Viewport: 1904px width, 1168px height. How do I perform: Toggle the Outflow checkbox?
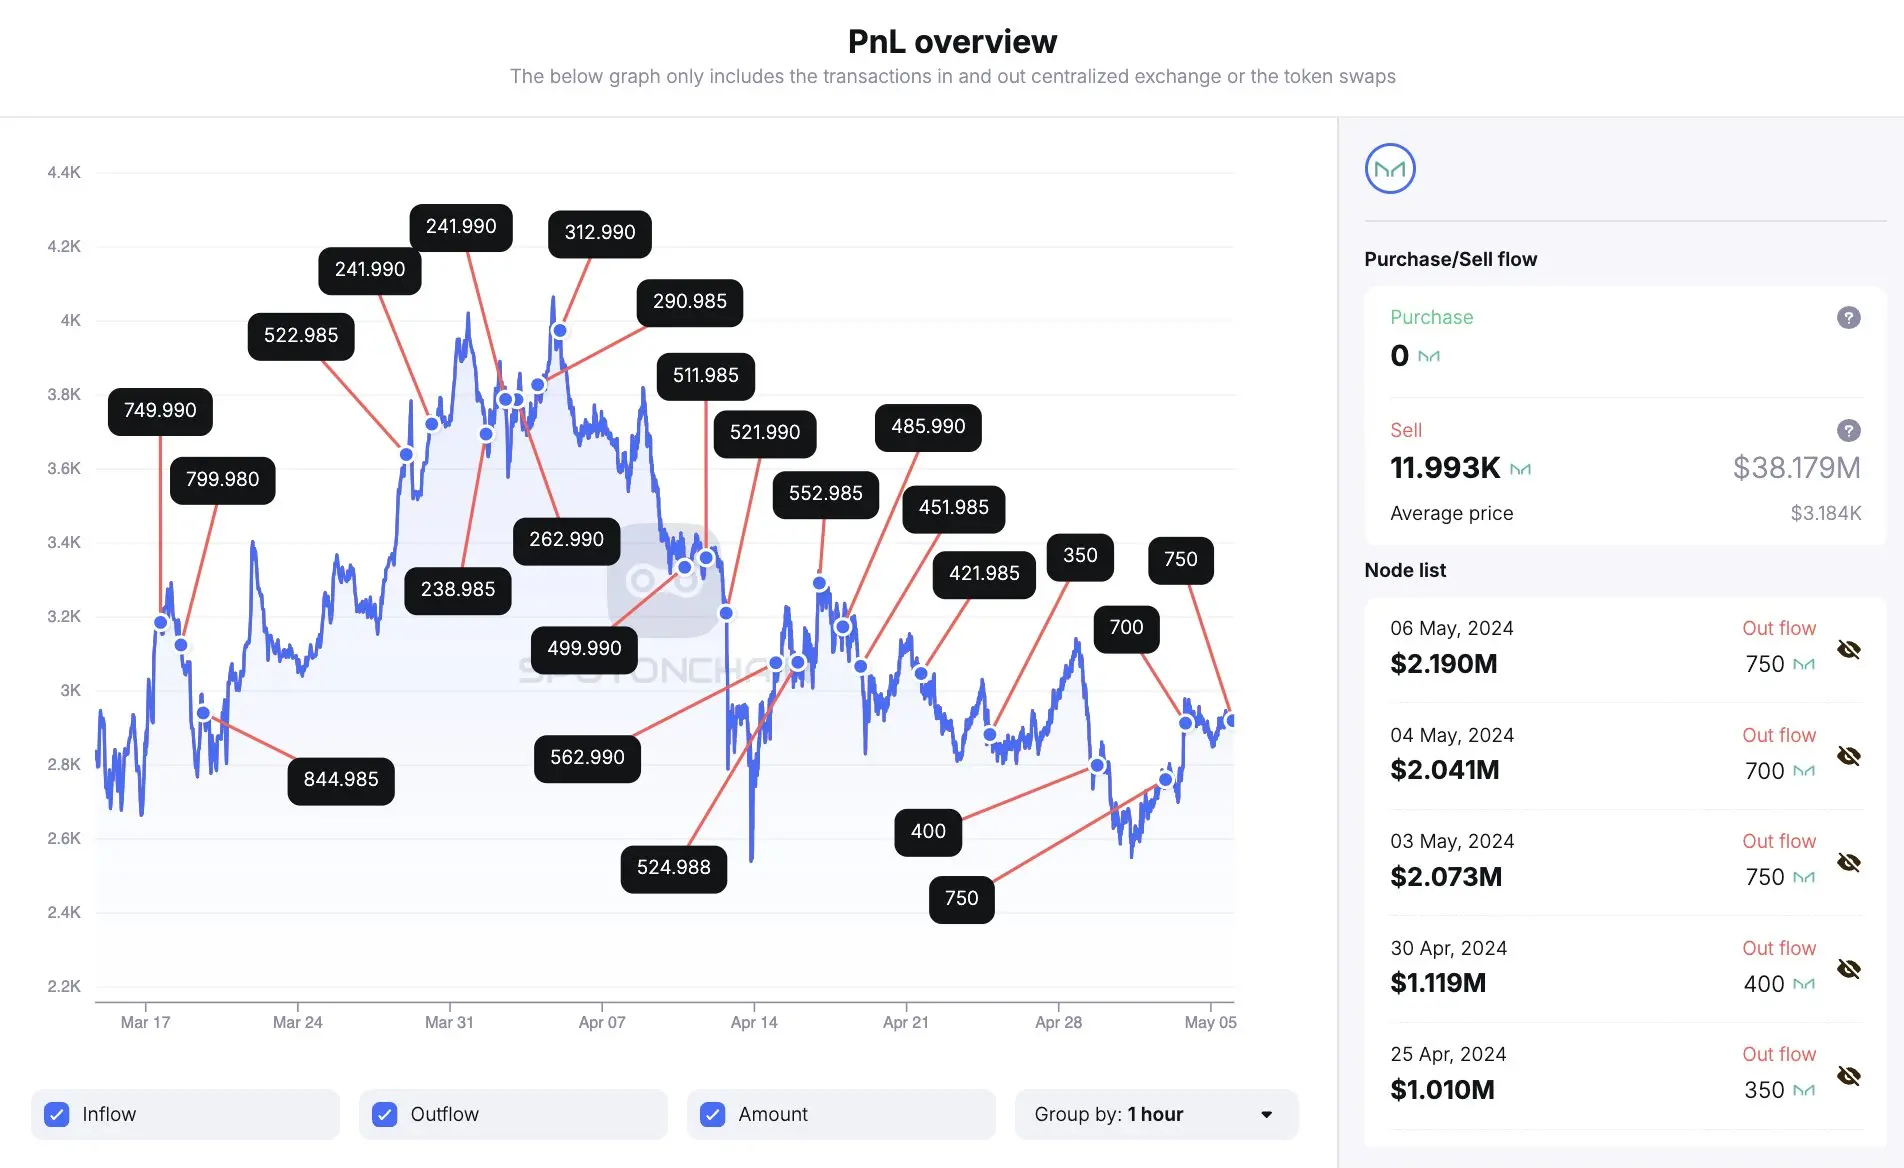click(385, 1114)
